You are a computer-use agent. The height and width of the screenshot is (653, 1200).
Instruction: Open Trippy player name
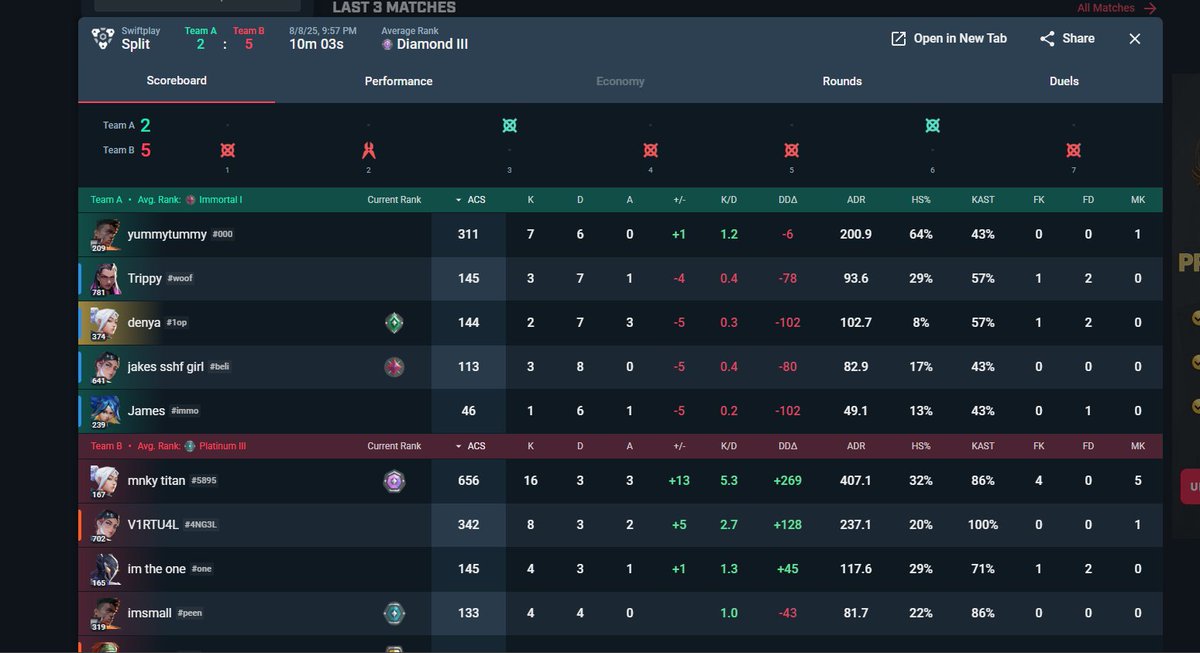click(x=144, y=278)
